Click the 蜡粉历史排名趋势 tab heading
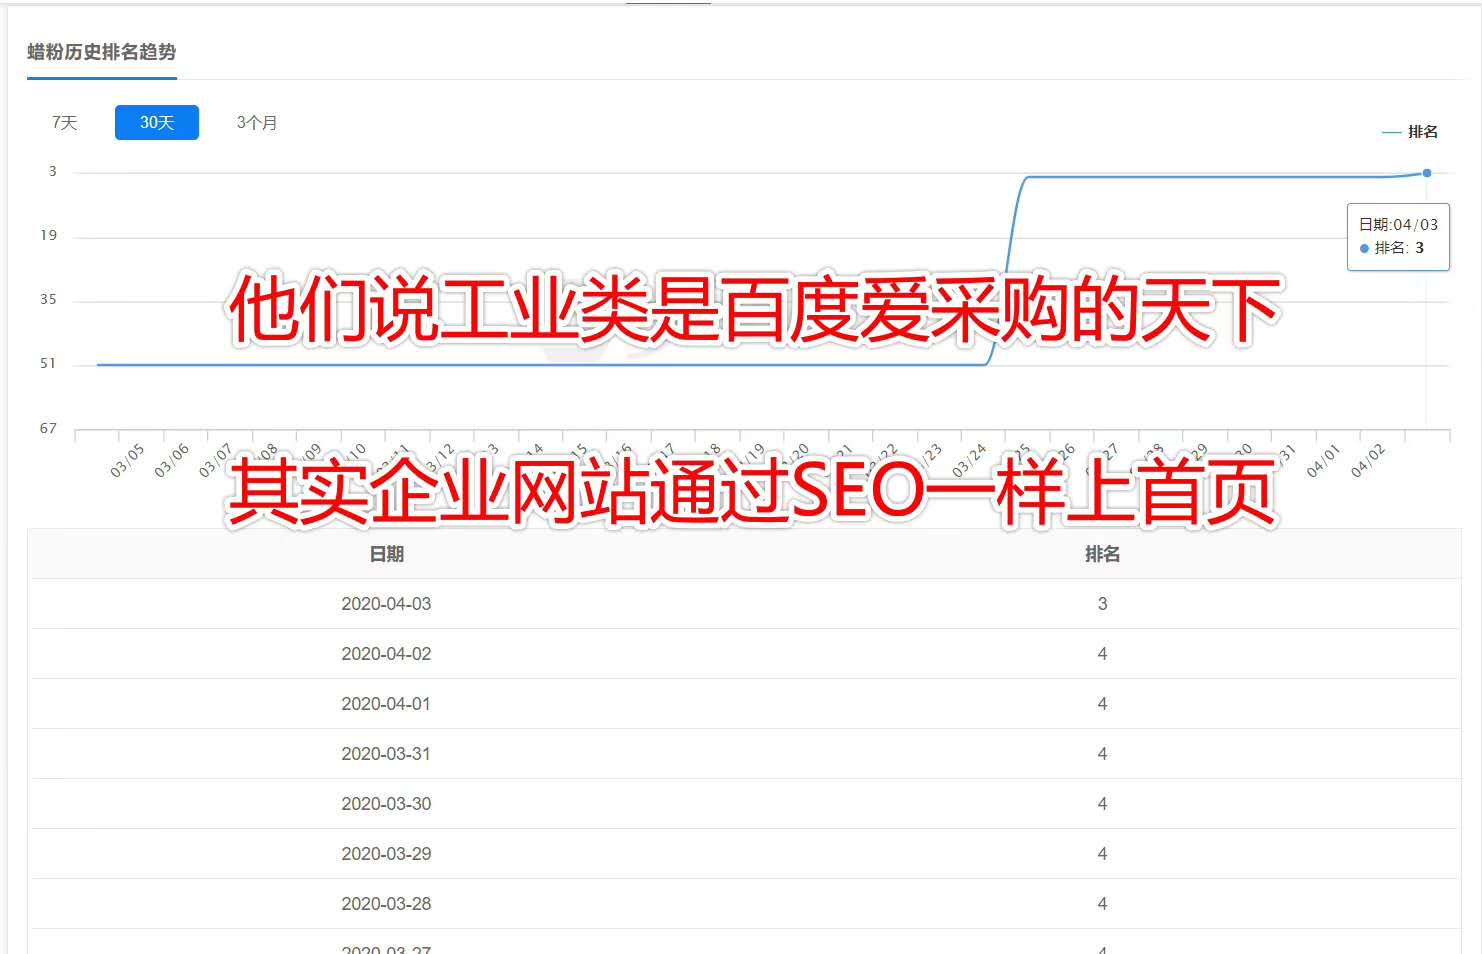Image resolution: width=1482 pixels, height=954 pixels. point(101,53)
